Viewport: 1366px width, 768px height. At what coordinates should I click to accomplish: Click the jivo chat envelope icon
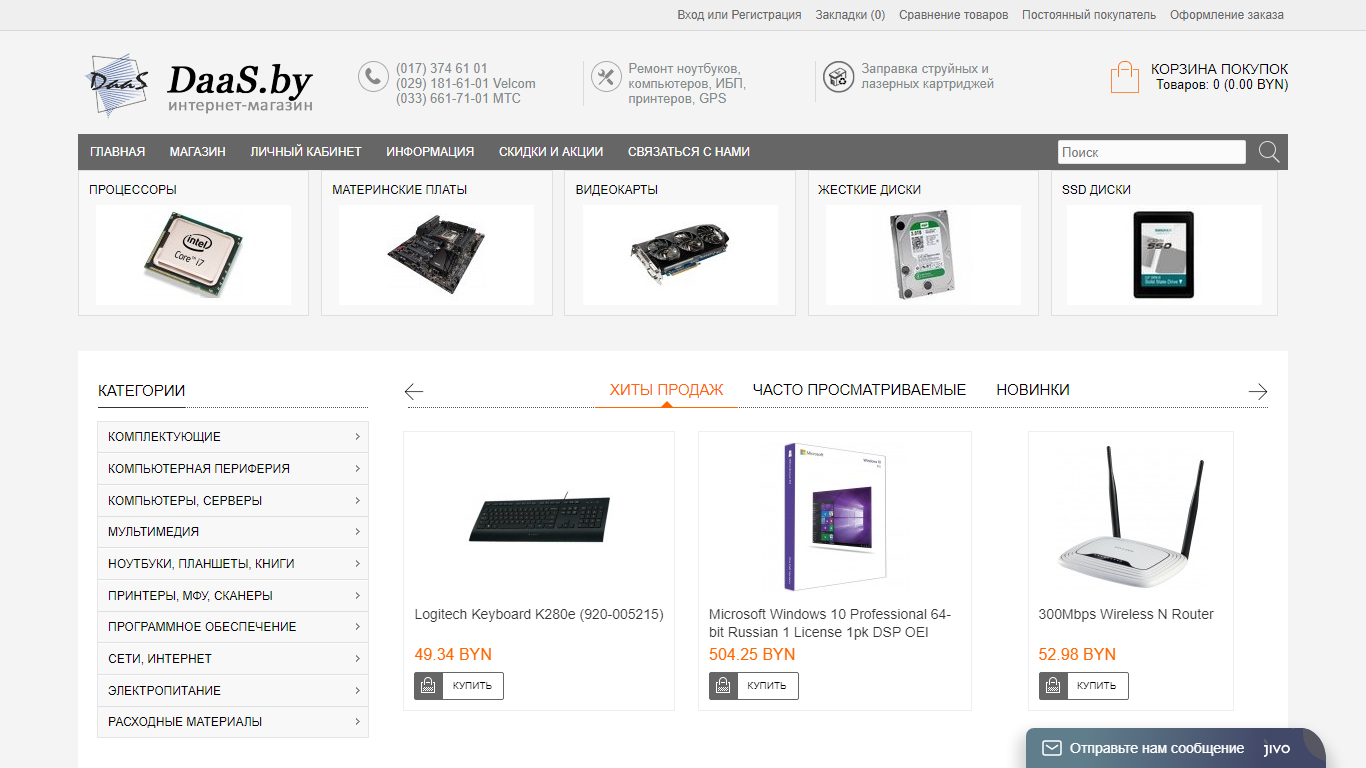tap(1051, 748)
